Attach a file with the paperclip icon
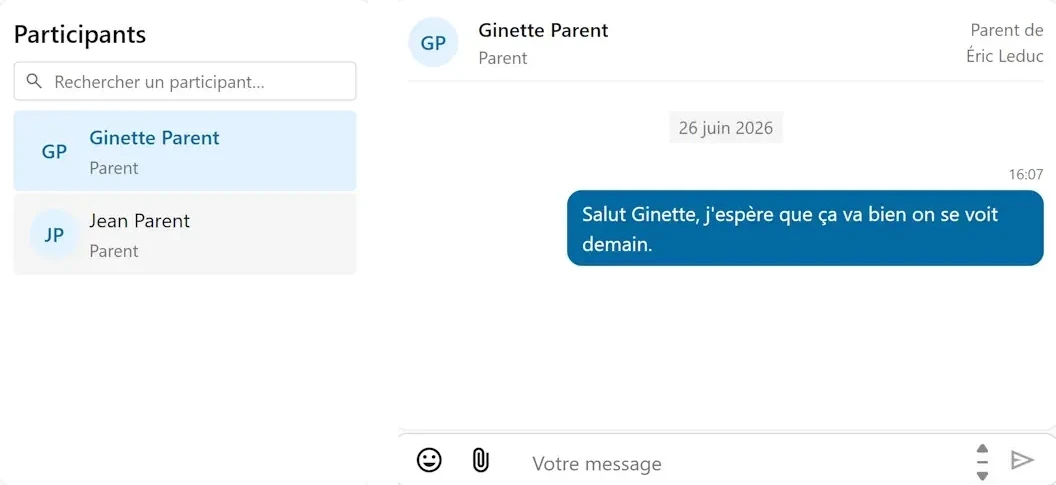This screenshot has height=485, width=1056. click(480, 461)
